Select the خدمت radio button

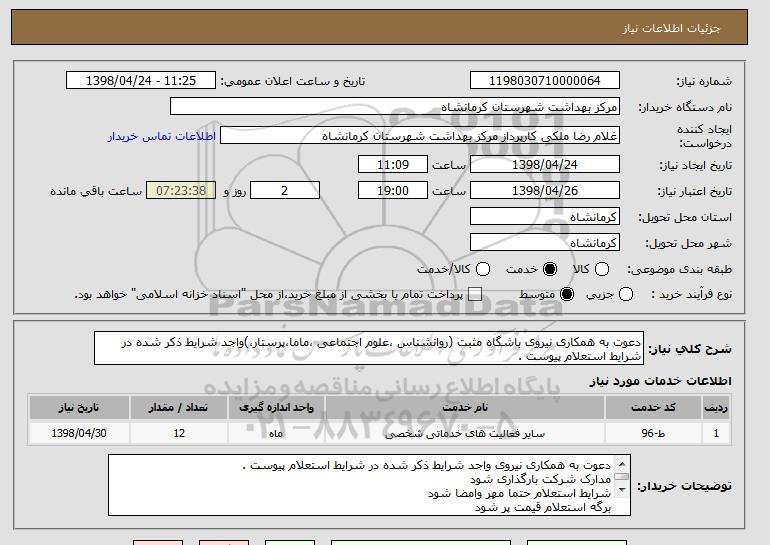coord(550,269)
